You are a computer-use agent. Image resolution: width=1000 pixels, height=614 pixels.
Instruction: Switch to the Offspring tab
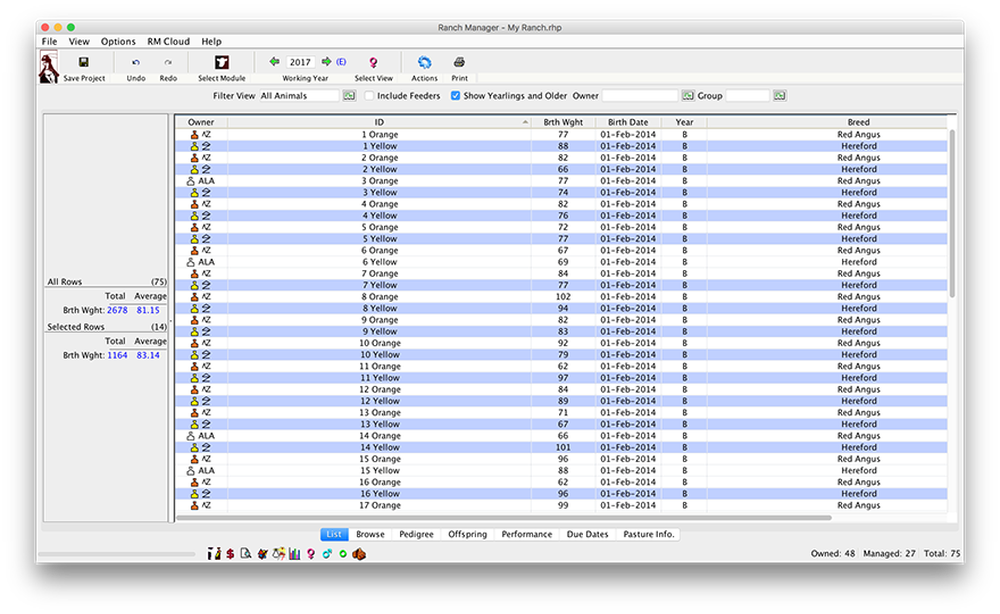(x=467, y=534)
